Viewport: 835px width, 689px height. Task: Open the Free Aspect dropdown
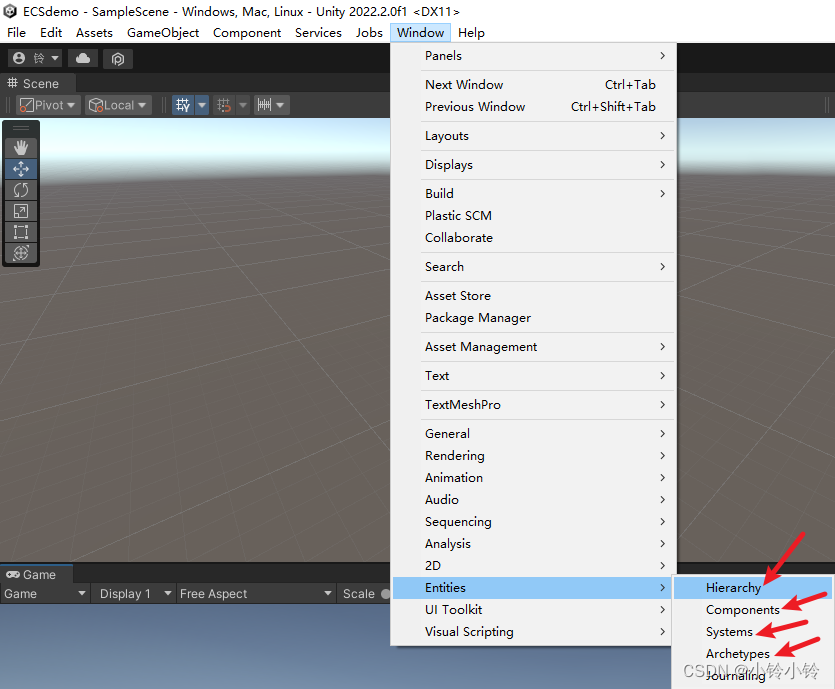click(256, 594)
